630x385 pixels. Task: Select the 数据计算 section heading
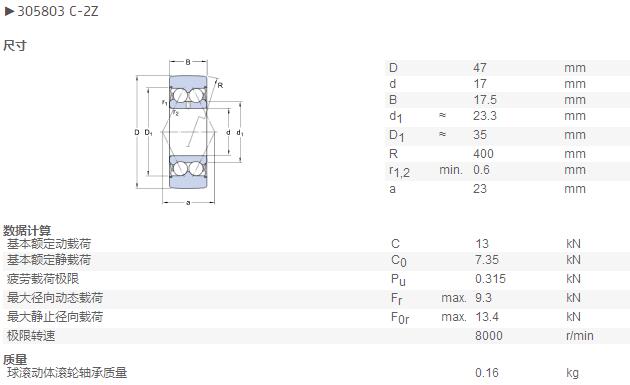[x=27, y=231]
